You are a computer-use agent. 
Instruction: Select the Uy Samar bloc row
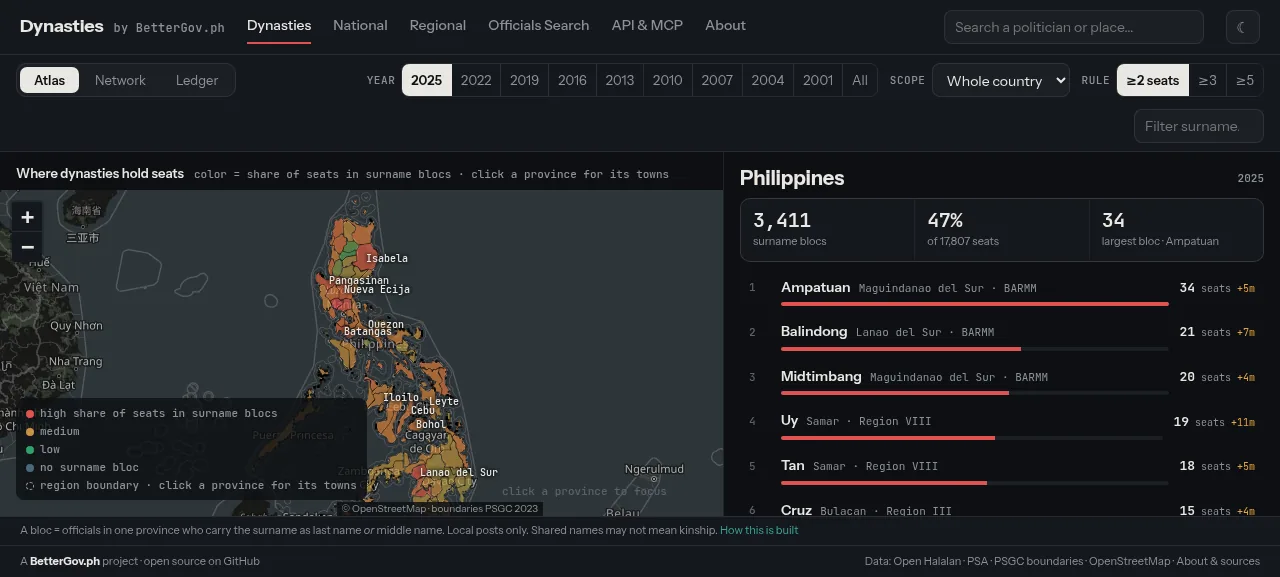click(1002, 428)
